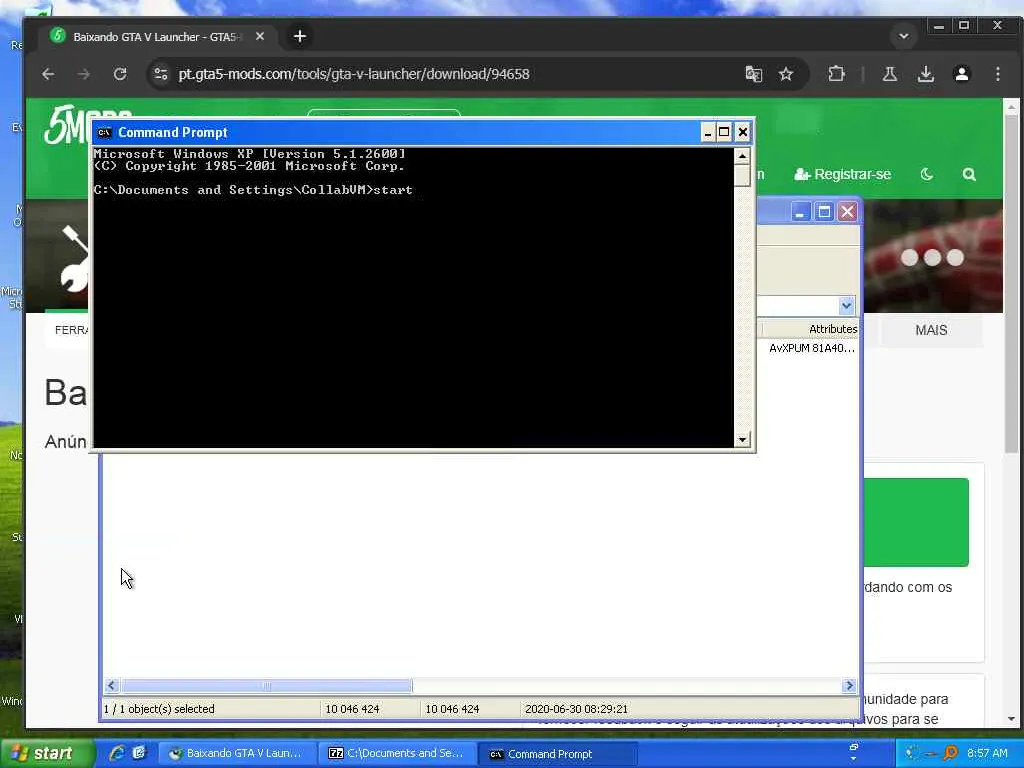Expand the tab search chevron
1024x768 pixels.
904,36
